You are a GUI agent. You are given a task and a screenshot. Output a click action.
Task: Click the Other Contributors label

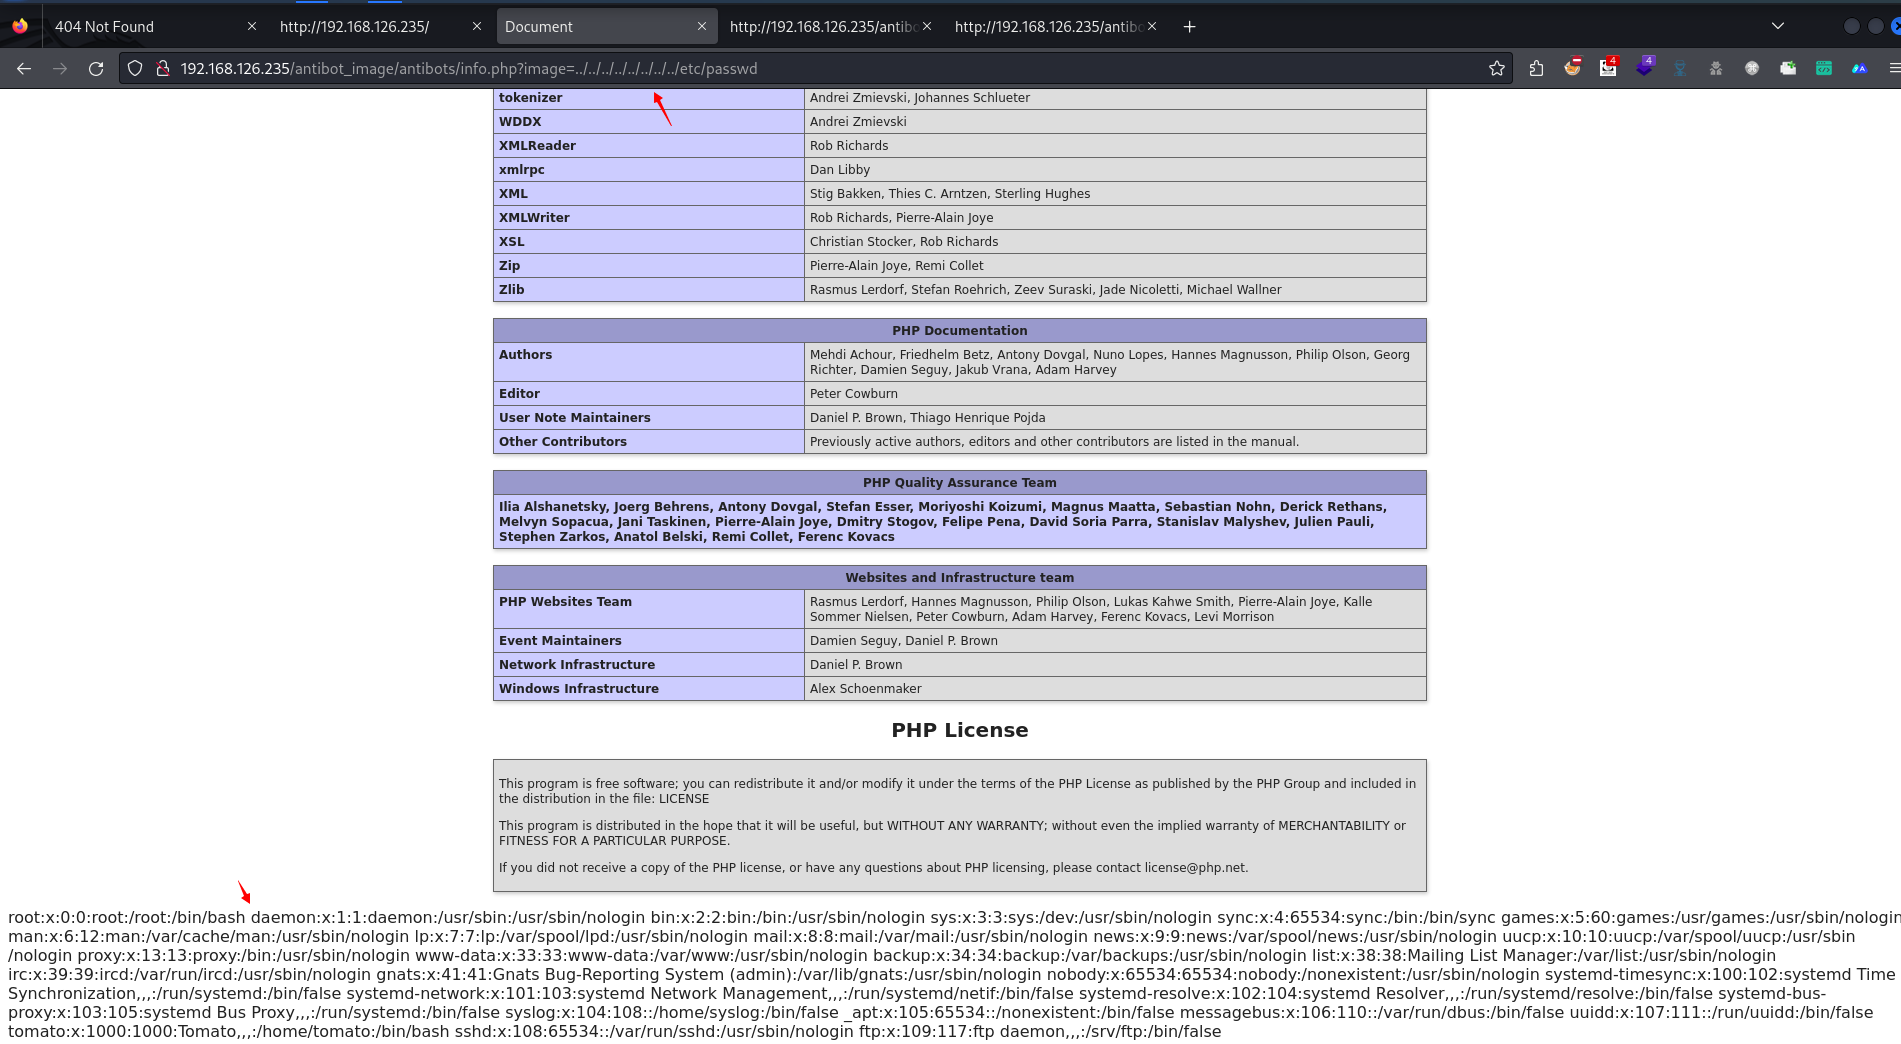[x=563, y=442]
